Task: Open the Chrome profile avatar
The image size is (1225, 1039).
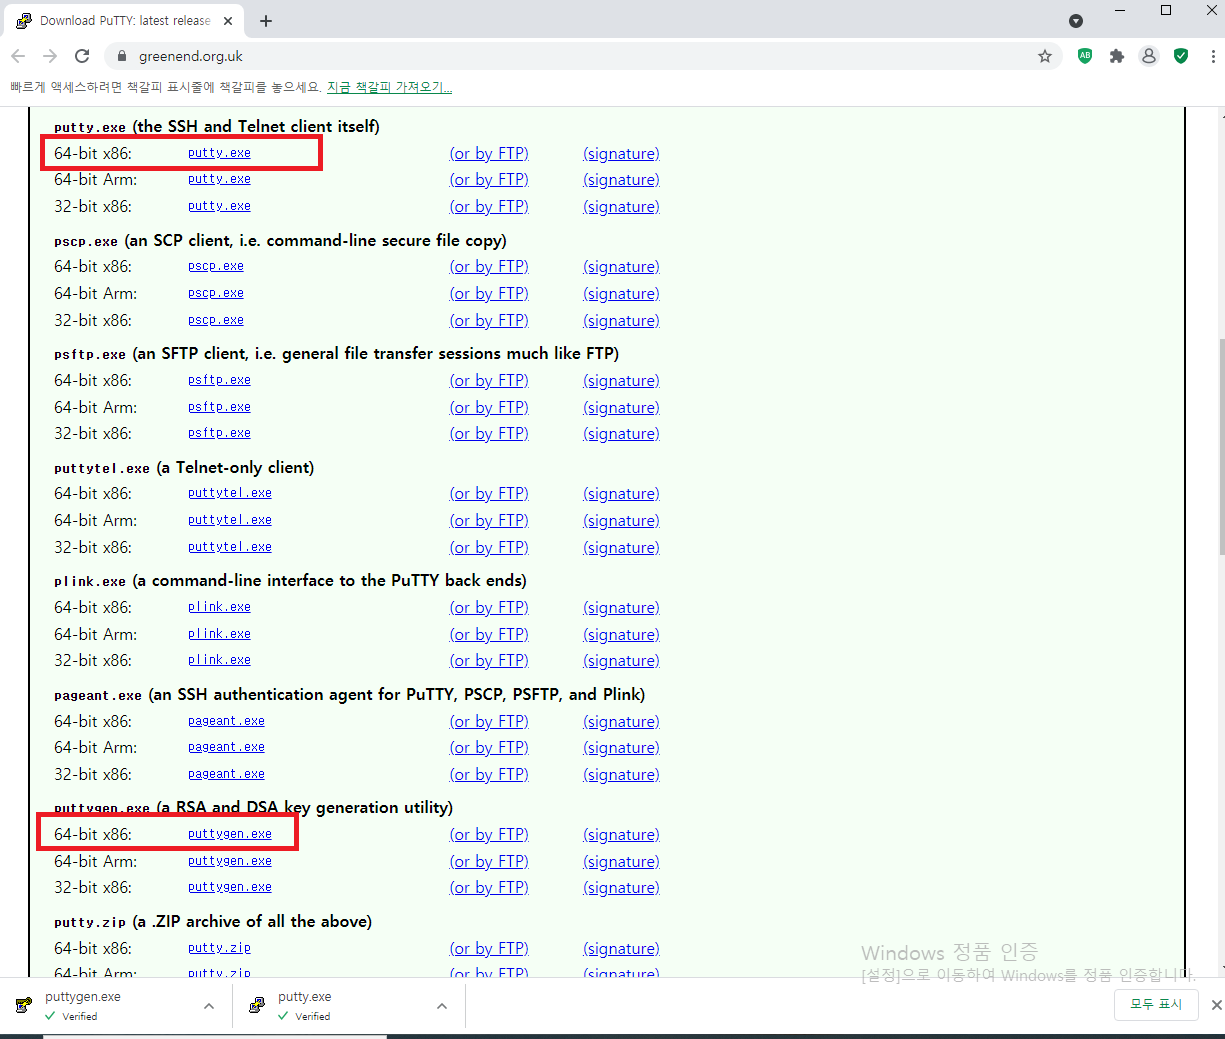Action: pyautogui.click(x=1149, y=56)
